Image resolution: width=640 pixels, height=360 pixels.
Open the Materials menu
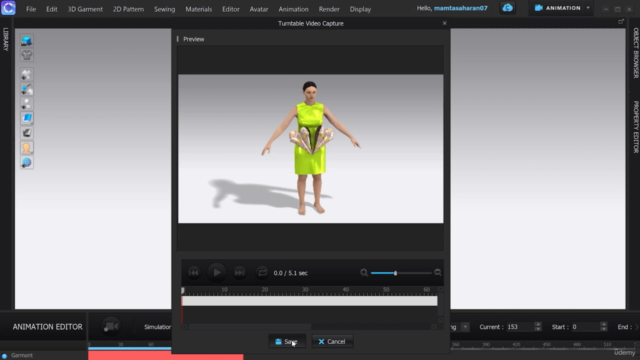pyautogui.click(x=198, y=9)
